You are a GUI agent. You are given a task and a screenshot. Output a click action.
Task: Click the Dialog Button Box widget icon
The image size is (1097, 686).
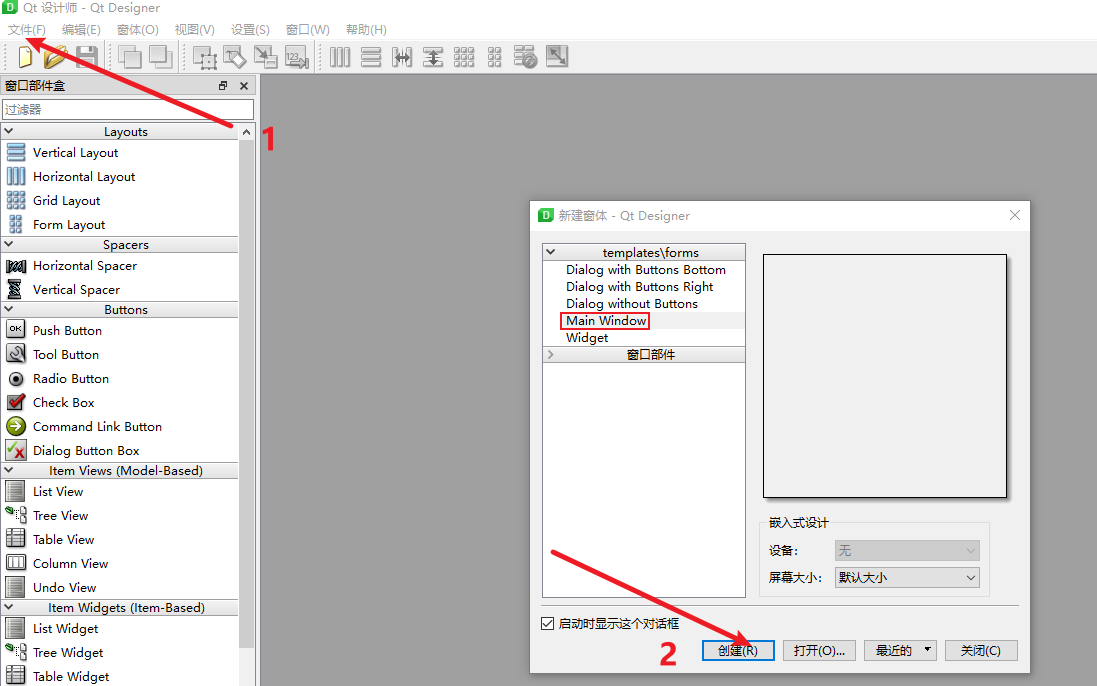[x=16, y=450]
